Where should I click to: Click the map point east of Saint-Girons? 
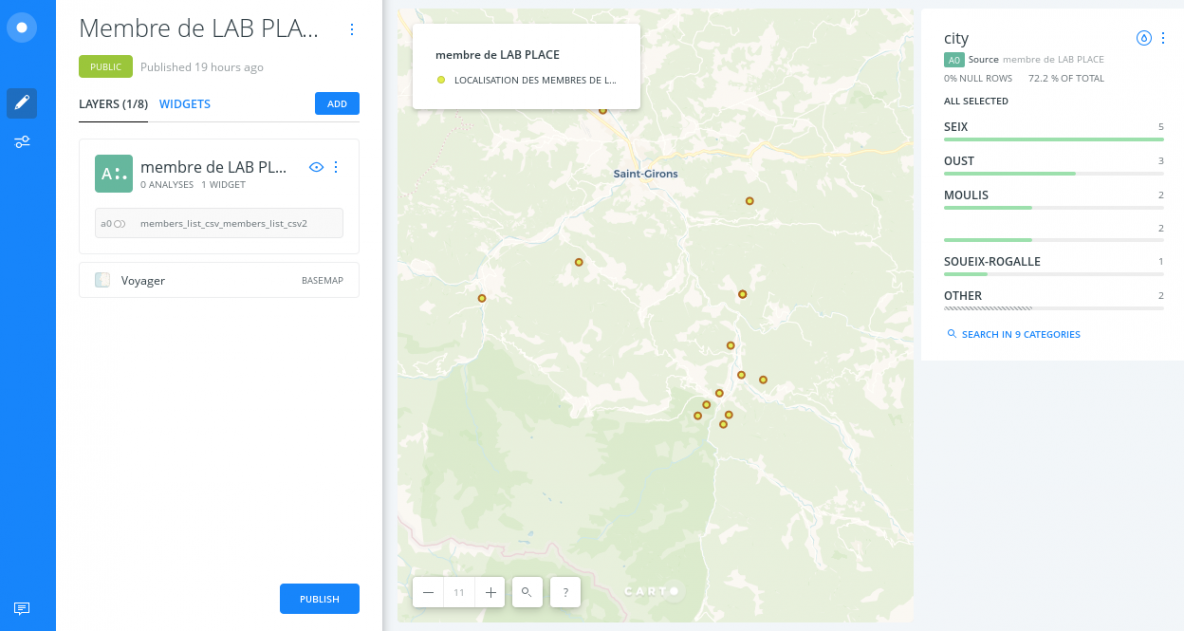click(750, 201)
